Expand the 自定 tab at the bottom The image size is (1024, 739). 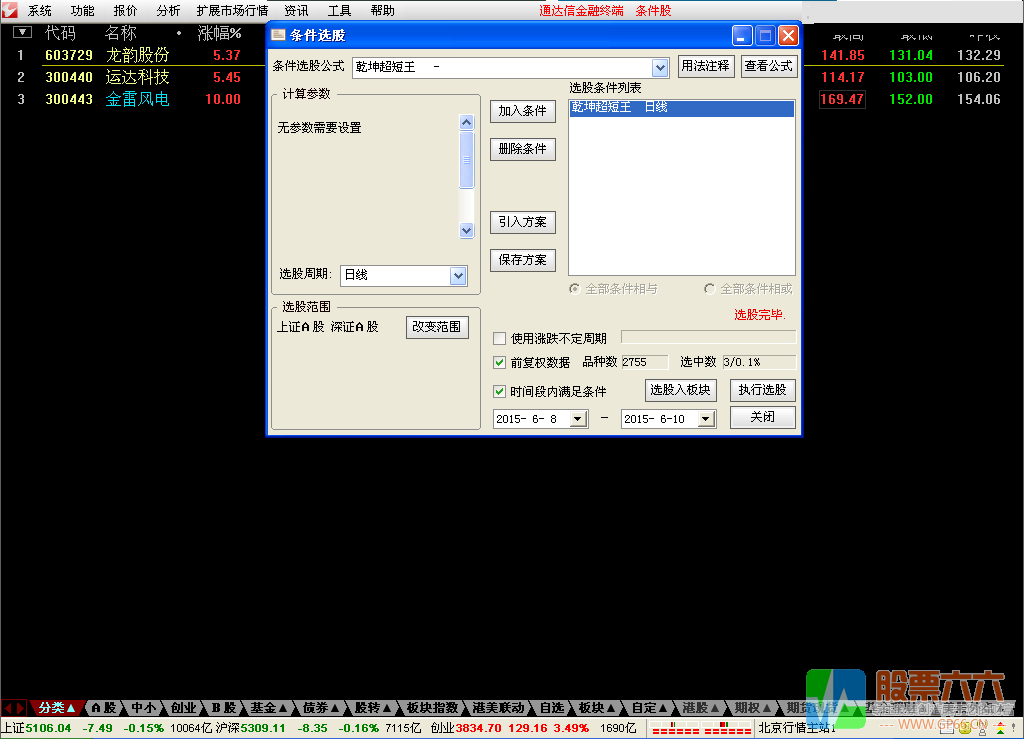pos(650,708)
